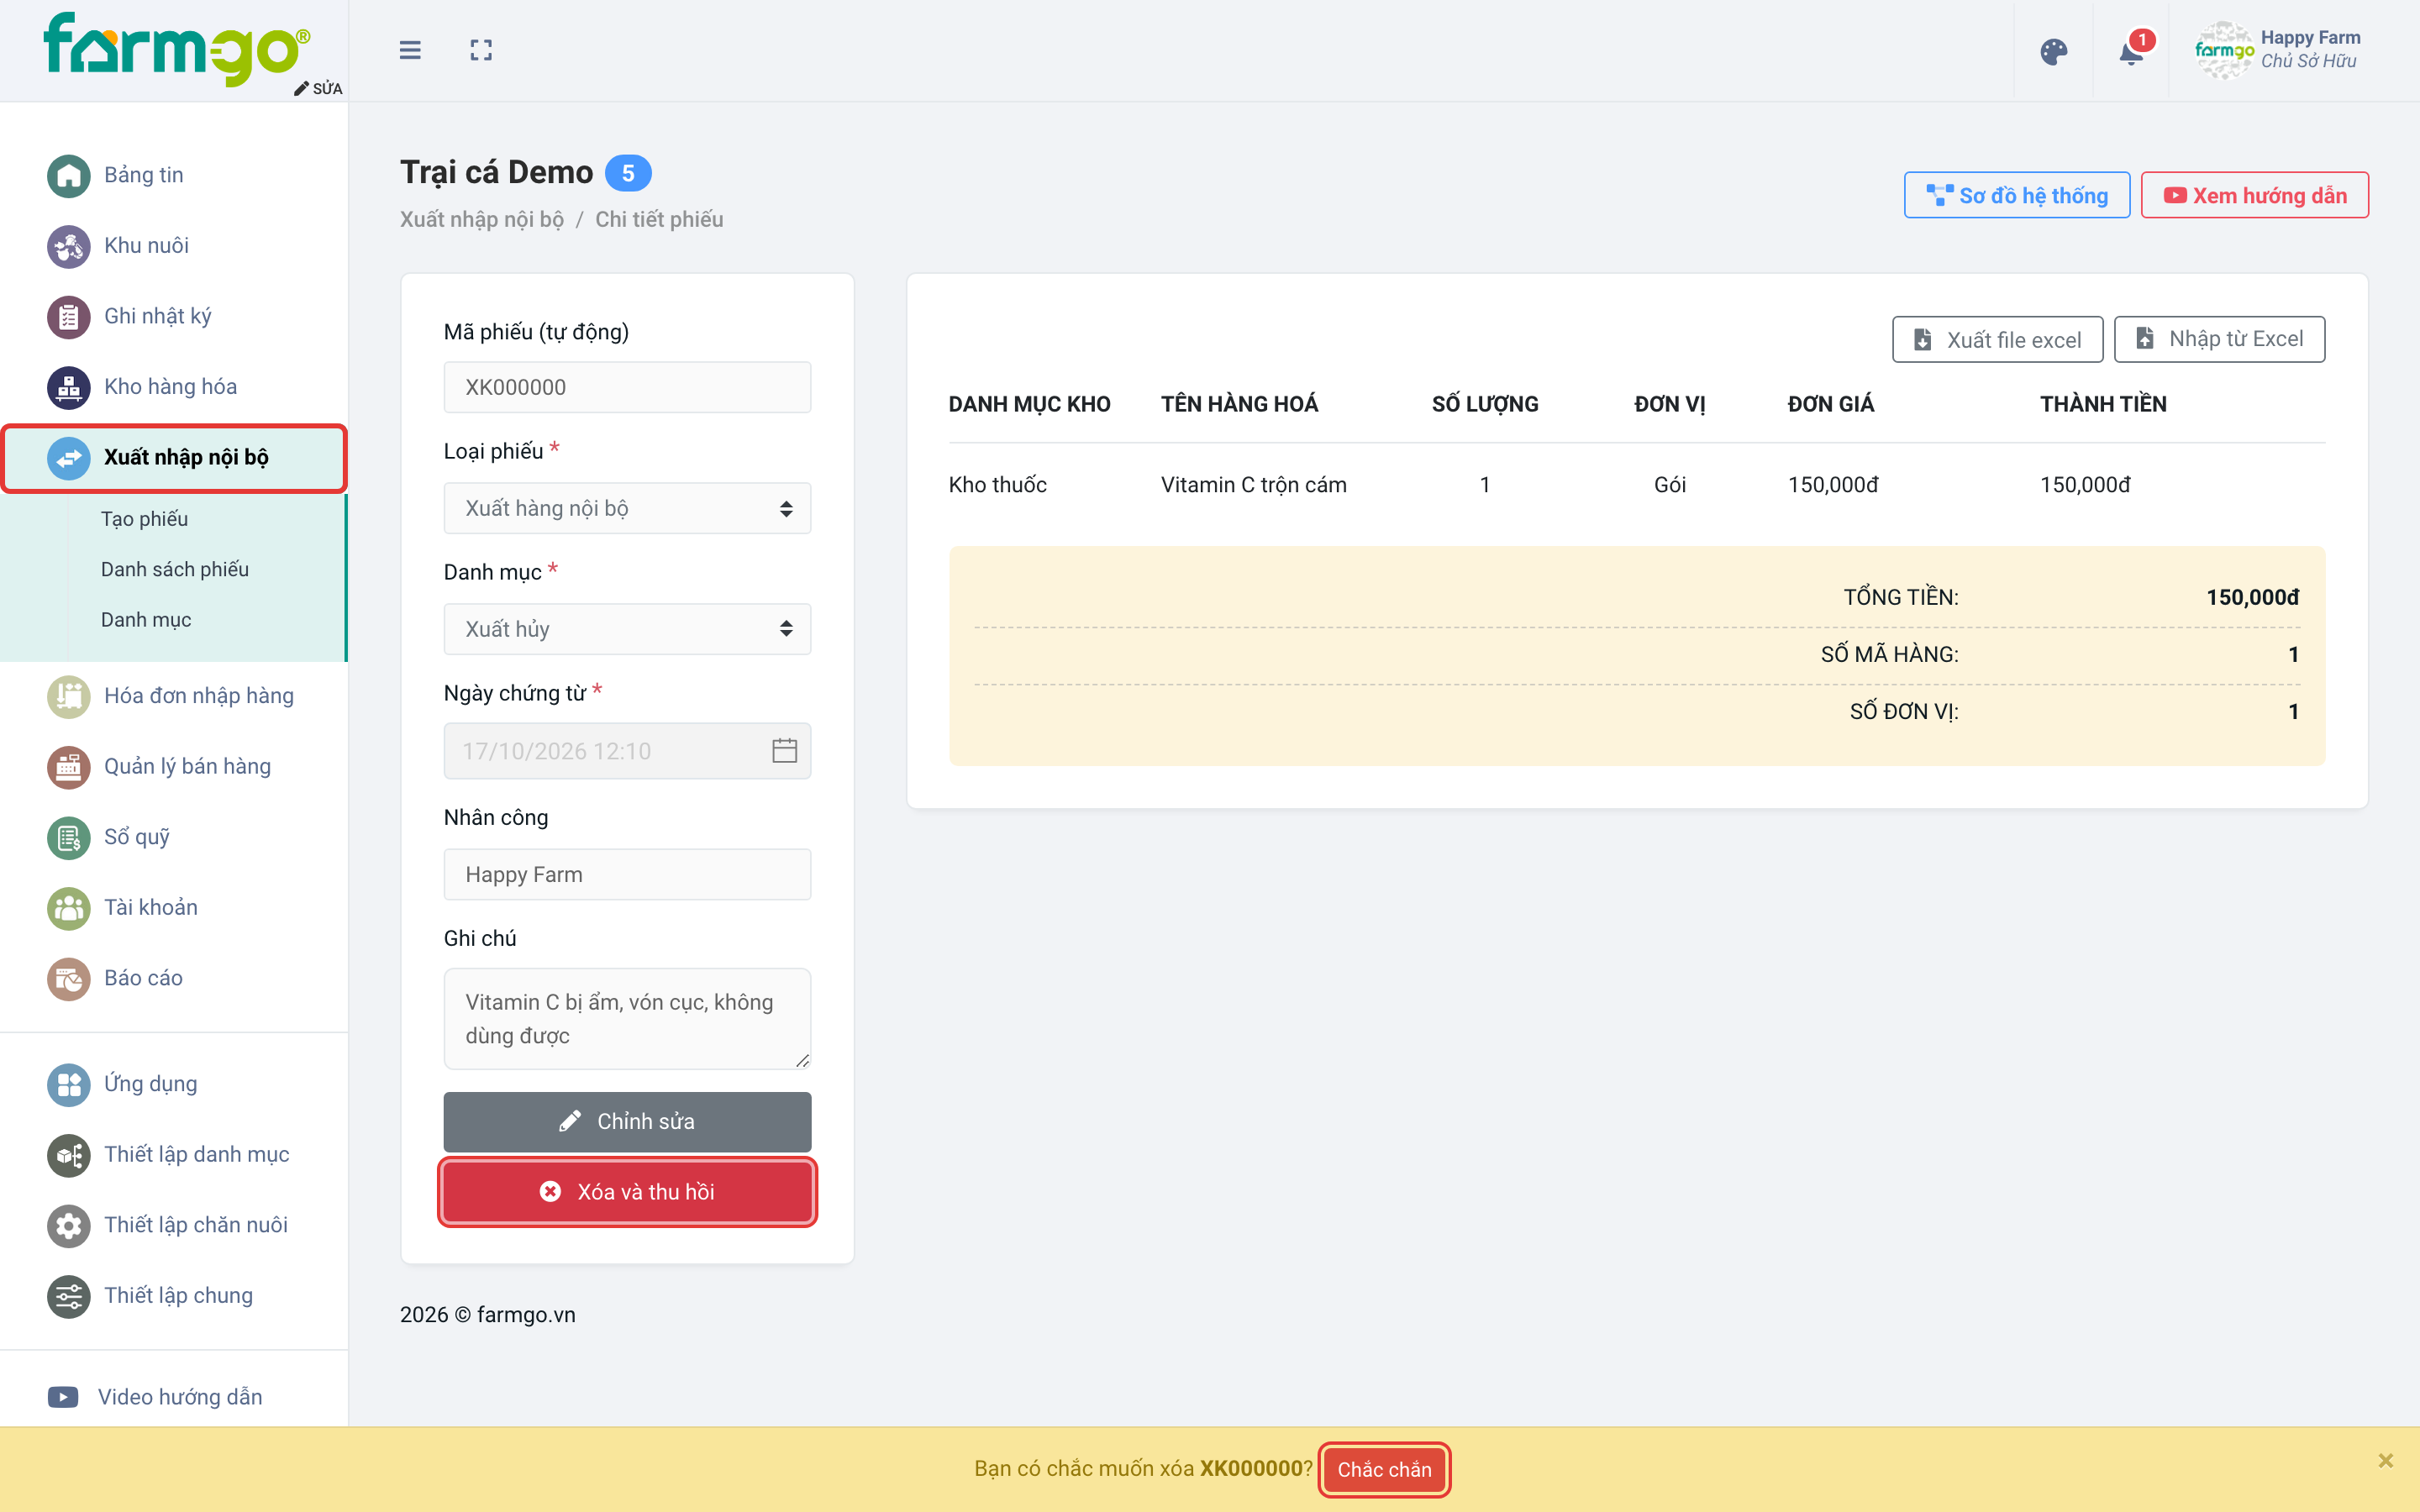The image size is (2420, 1512).
Task: Open the theme color palette icon
Action: click(x=2053, y=51)
